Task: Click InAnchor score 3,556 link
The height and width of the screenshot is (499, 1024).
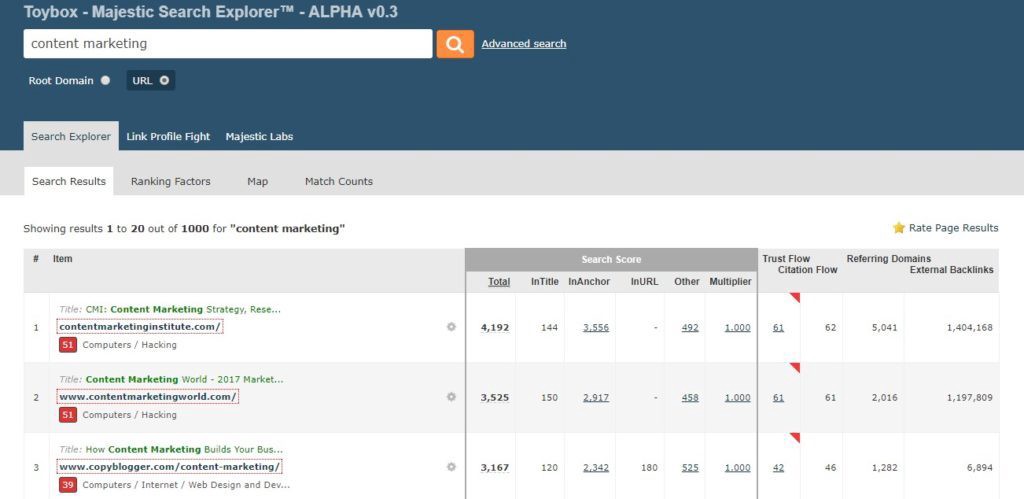Action: (595, 327)
